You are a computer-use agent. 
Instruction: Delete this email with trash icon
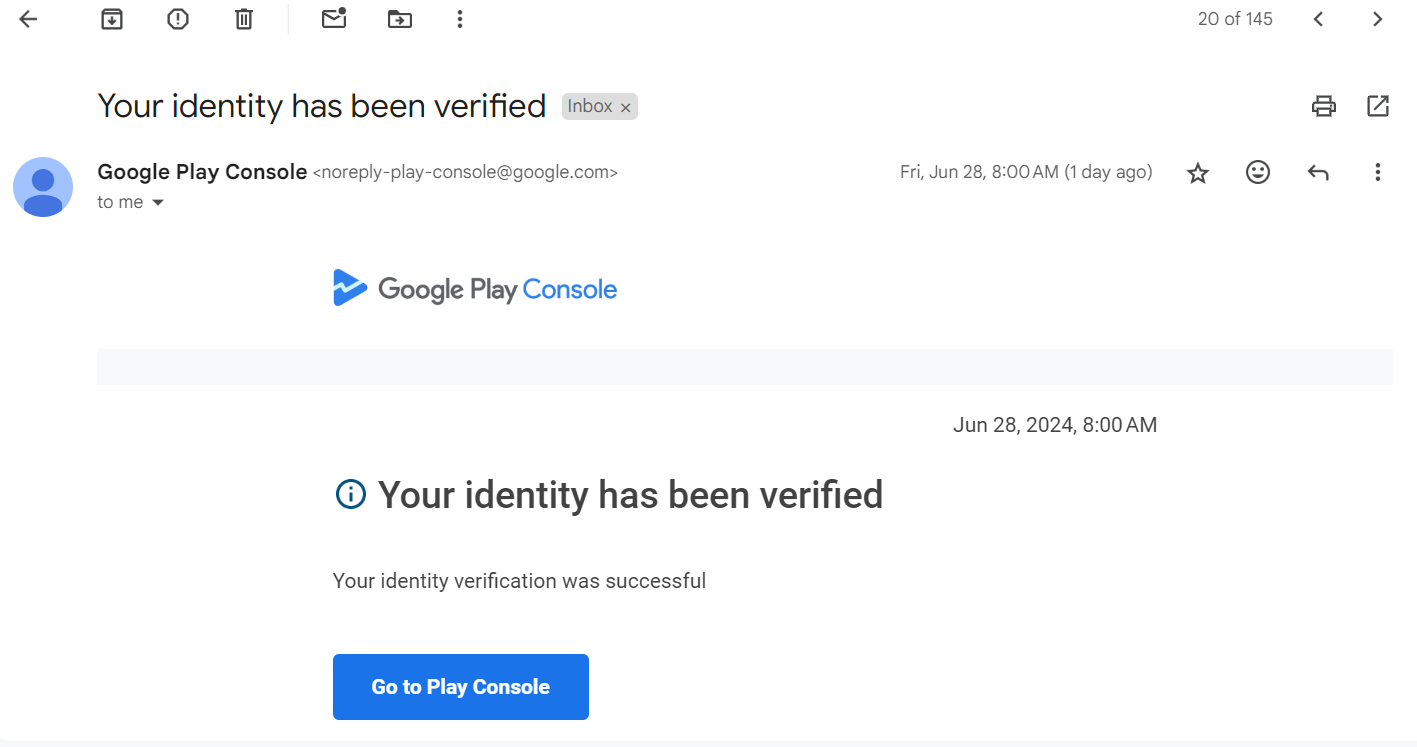244,19
